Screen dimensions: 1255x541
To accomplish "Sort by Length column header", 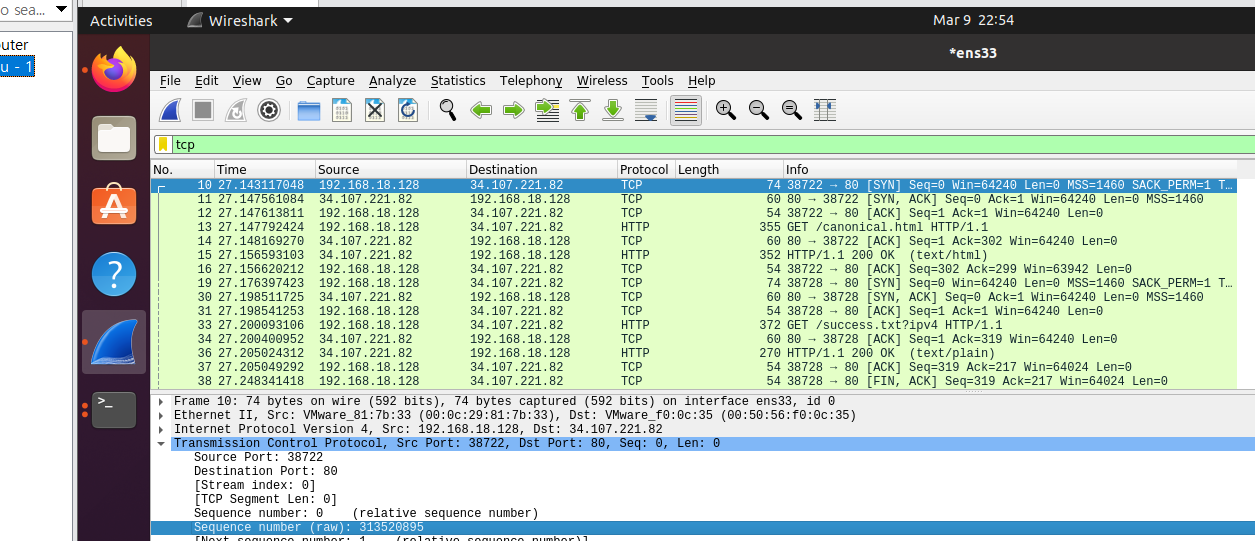I will [x=729, y=169].
